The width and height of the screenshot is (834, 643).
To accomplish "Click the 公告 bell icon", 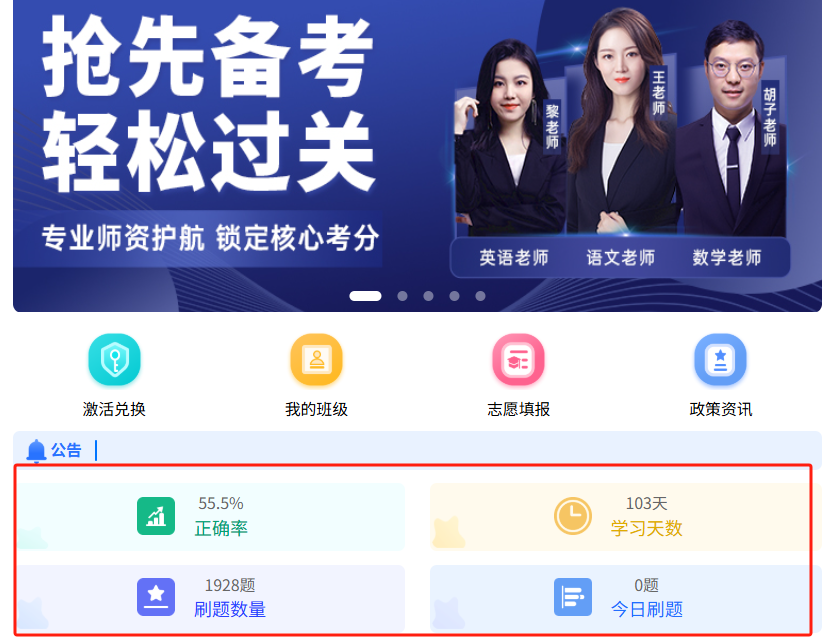I will 36,451.
